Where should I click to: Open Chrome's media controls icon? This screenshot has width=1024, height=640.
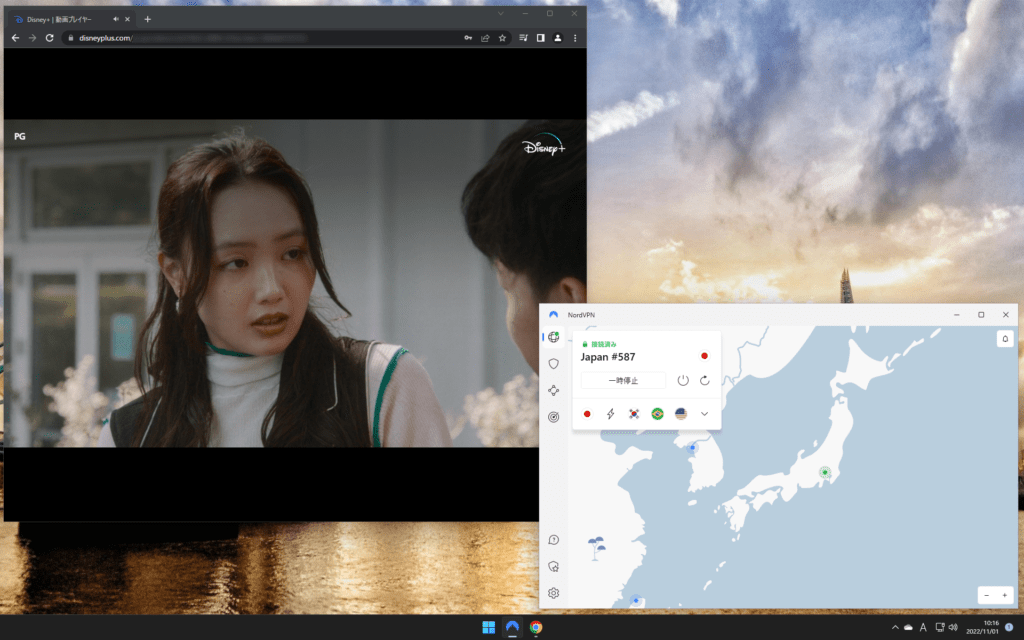tap(523, 38)
